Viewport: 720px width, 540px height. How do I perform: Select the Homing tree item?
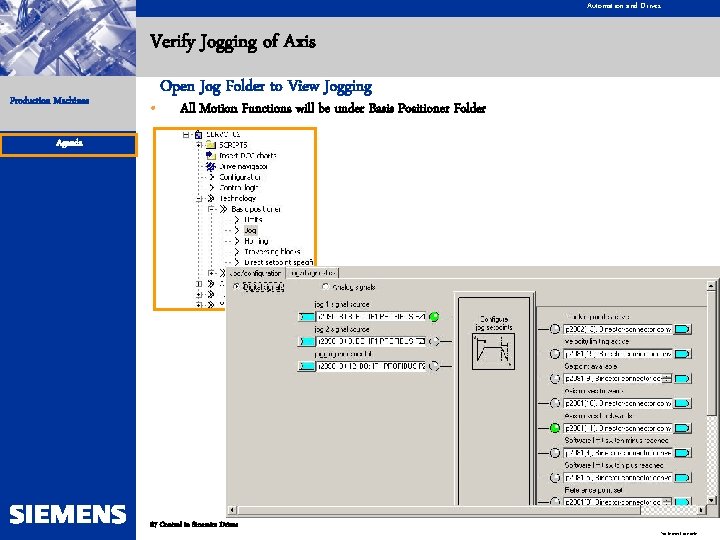pyautogui.click(x=256, y=241)
